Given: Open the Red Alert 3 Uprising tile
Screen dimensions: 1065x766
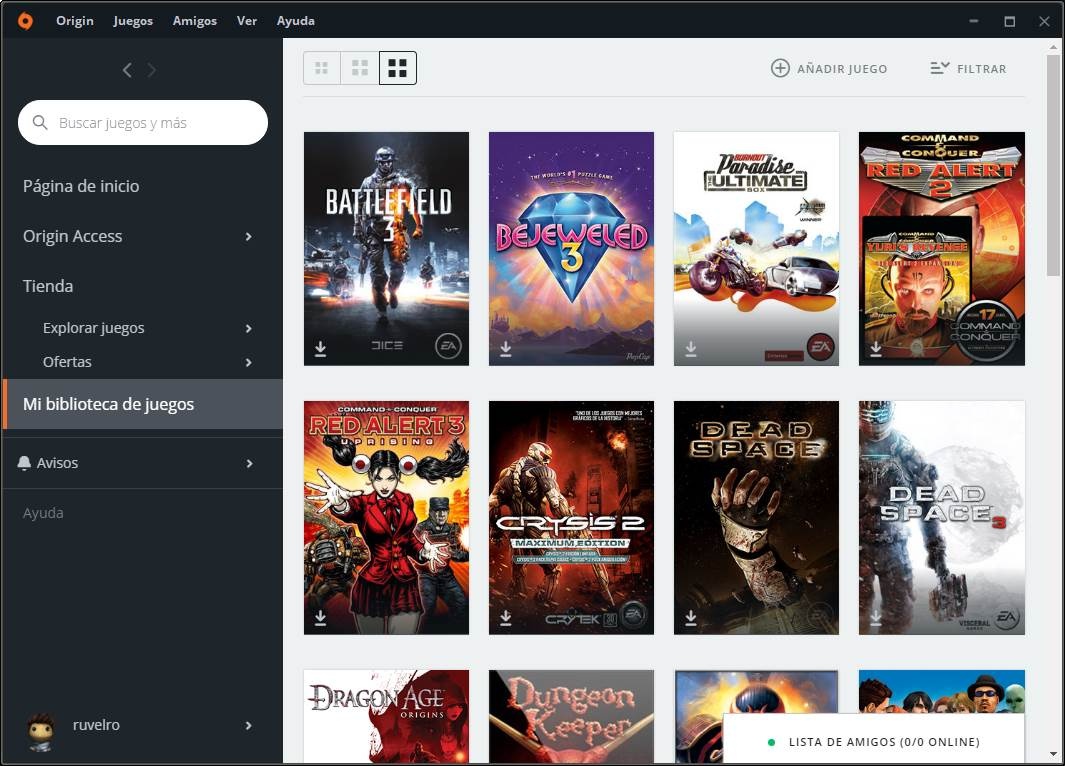Looking at the screenshot, I should pos(386,517).
